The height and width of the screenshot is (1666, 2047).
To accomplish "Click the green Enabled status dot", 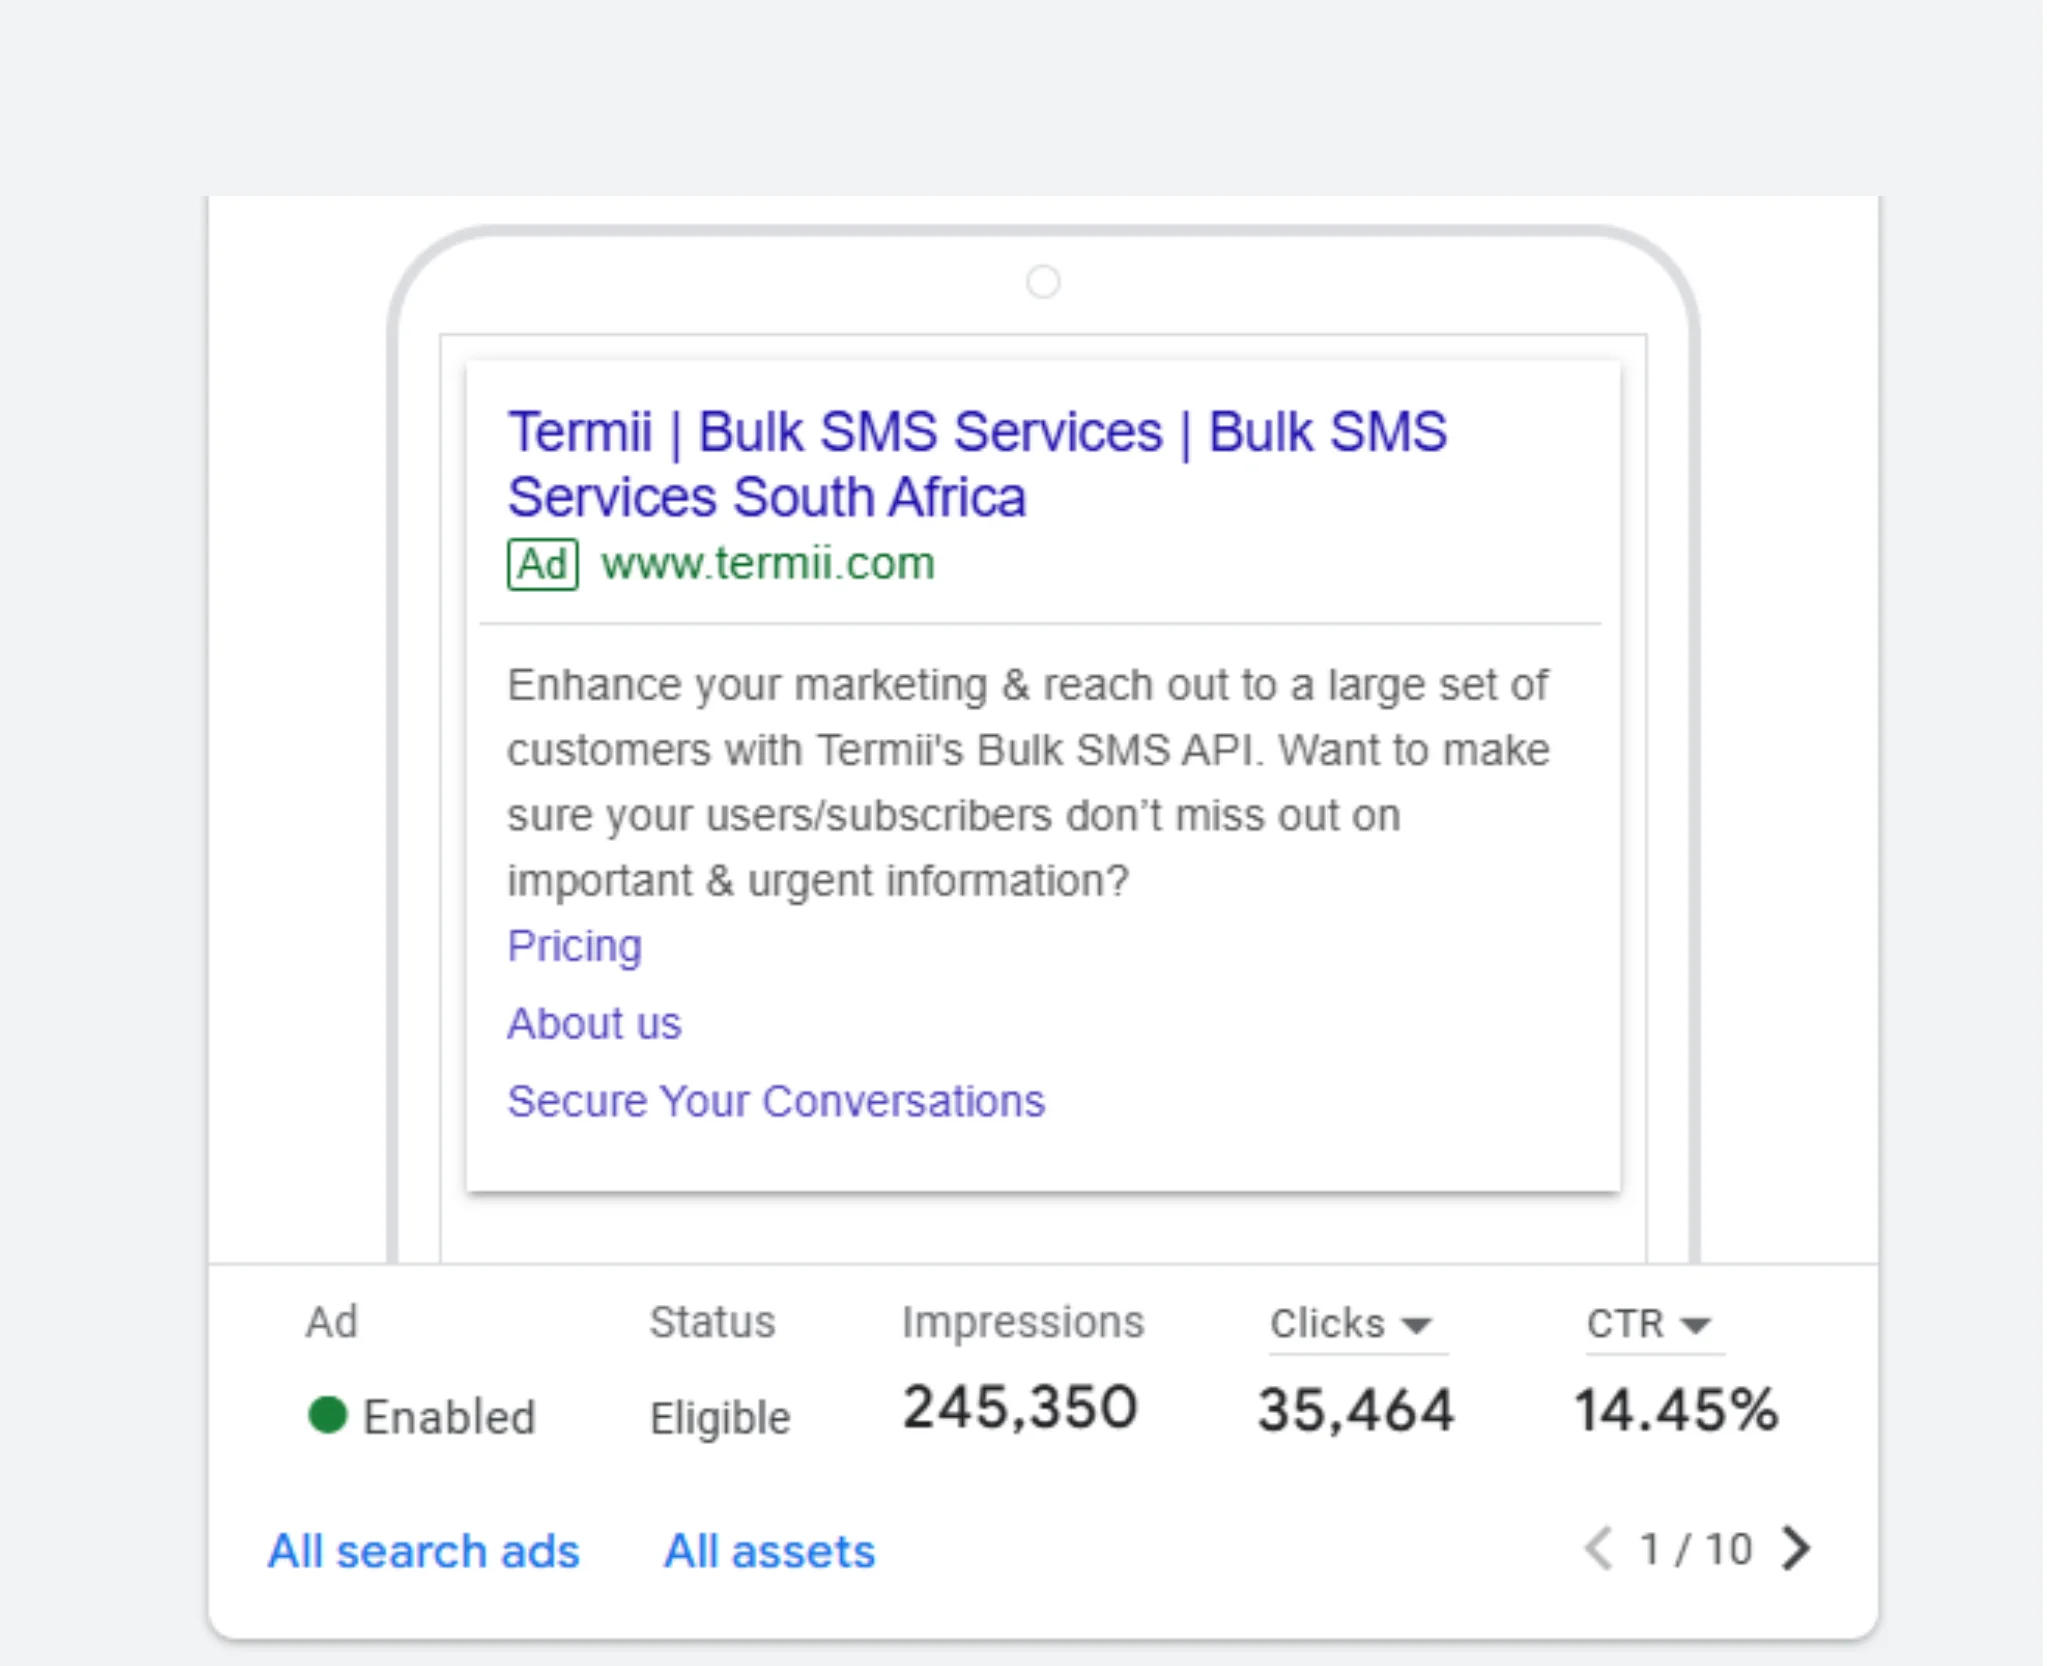I will click(x=327, y=1415).
